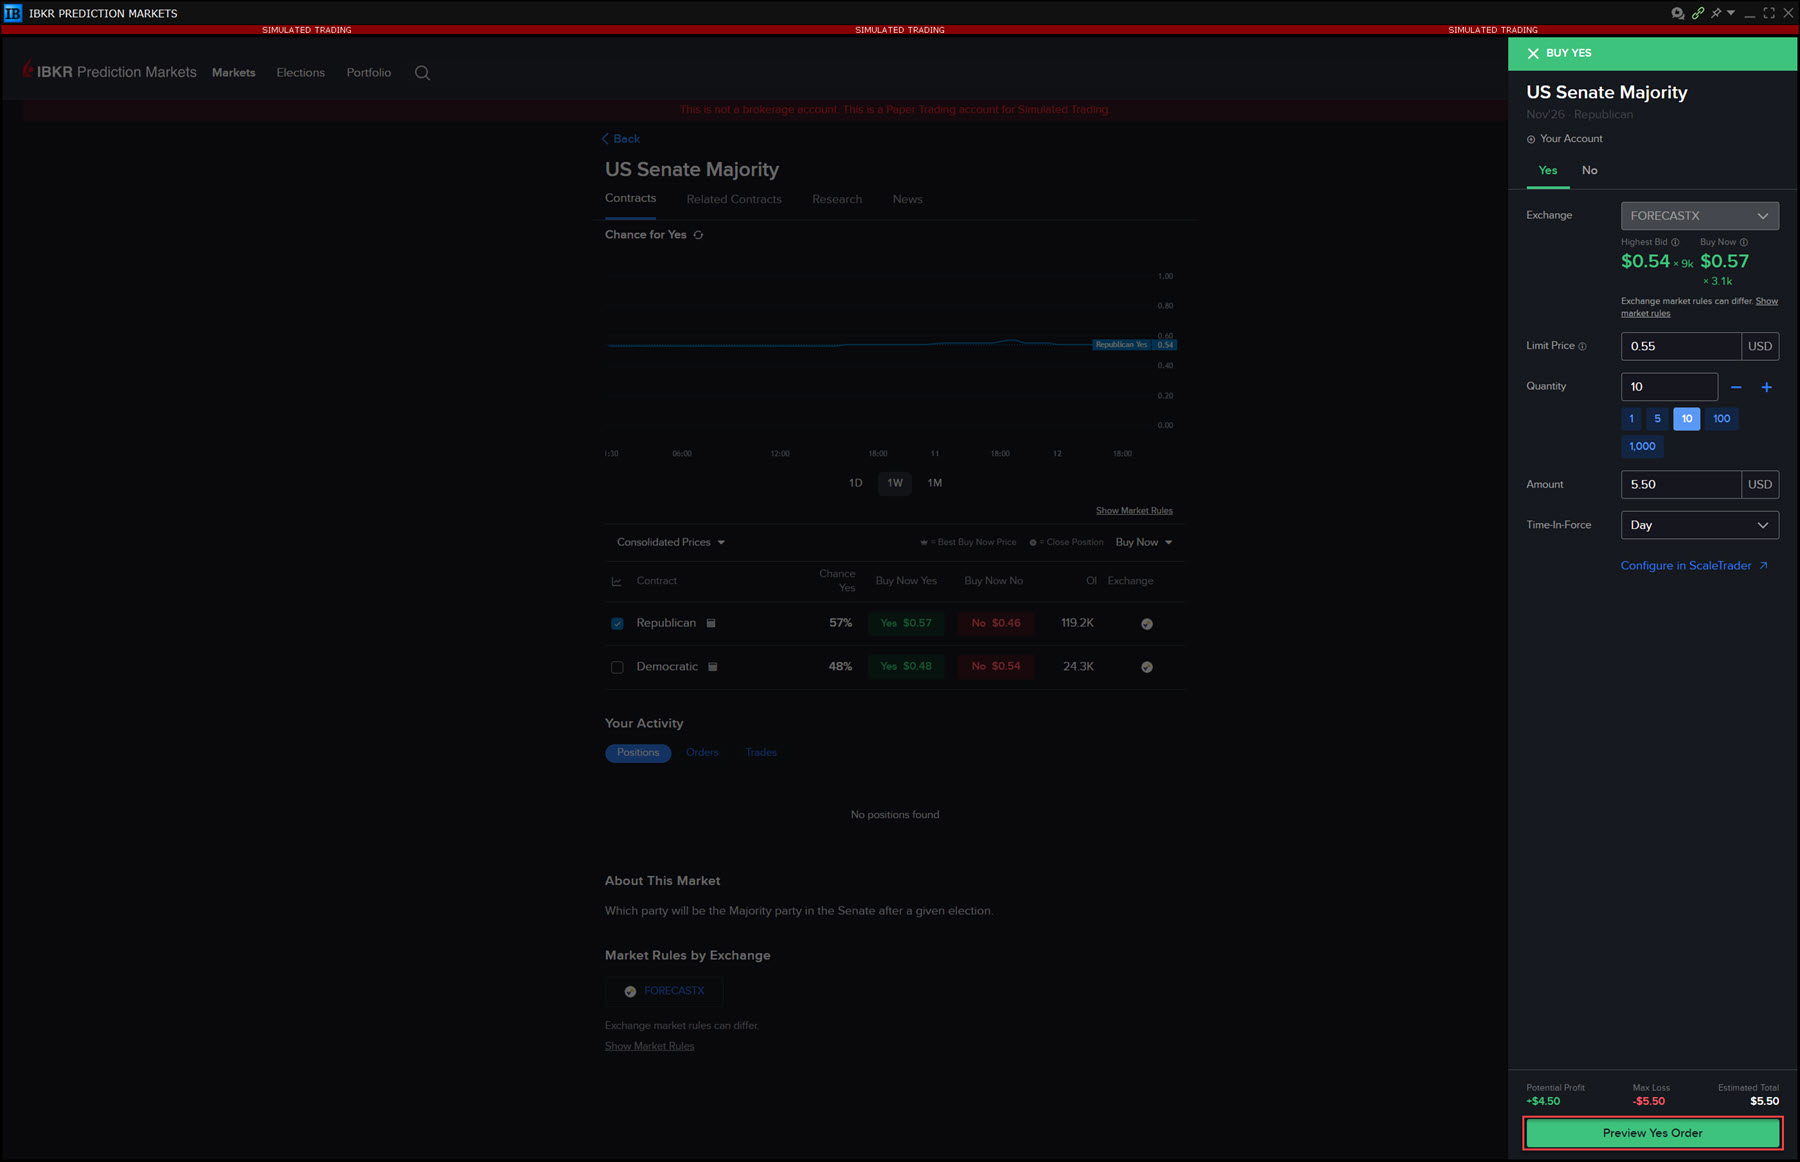Click Democratic No $0.54 buy button
This screenshot has height=1162, width=1800.
click(x=996, y=666)
